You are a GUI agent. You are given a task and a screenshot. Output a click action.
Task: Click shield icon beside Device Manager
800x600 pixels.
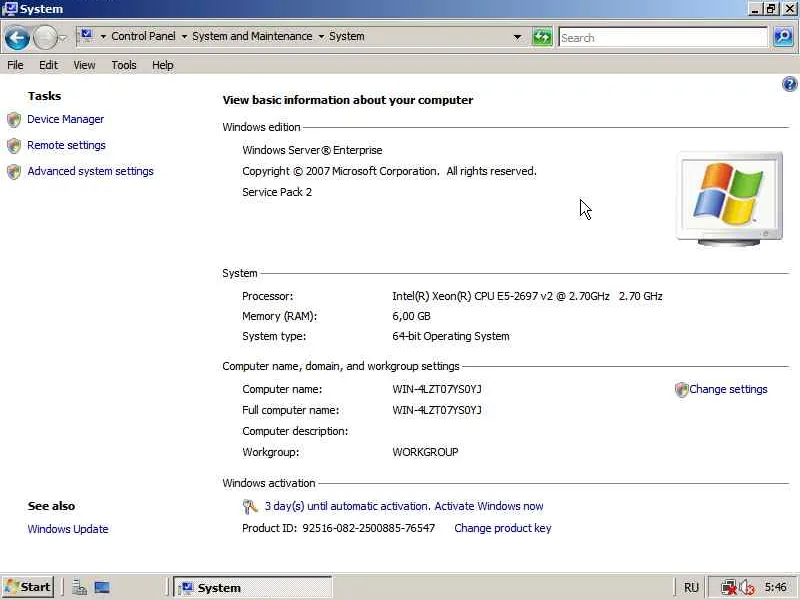click(14, 120)
